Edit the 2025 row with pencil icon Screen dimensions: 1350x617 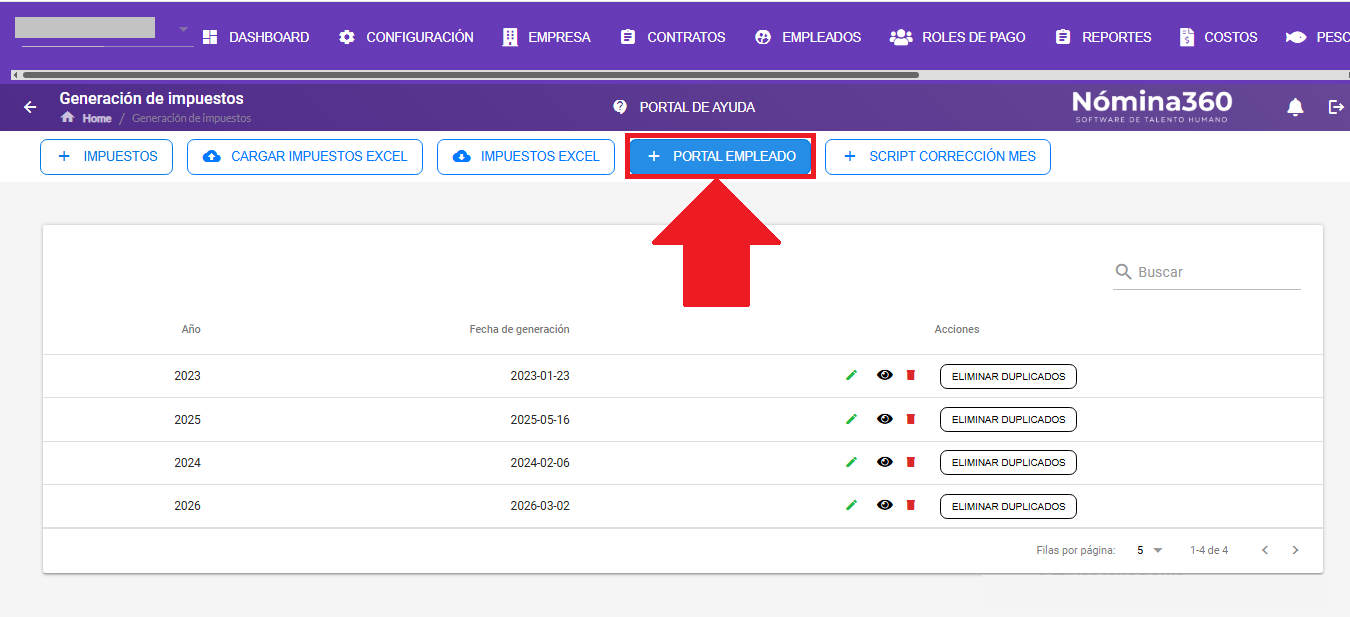[851, 419]
